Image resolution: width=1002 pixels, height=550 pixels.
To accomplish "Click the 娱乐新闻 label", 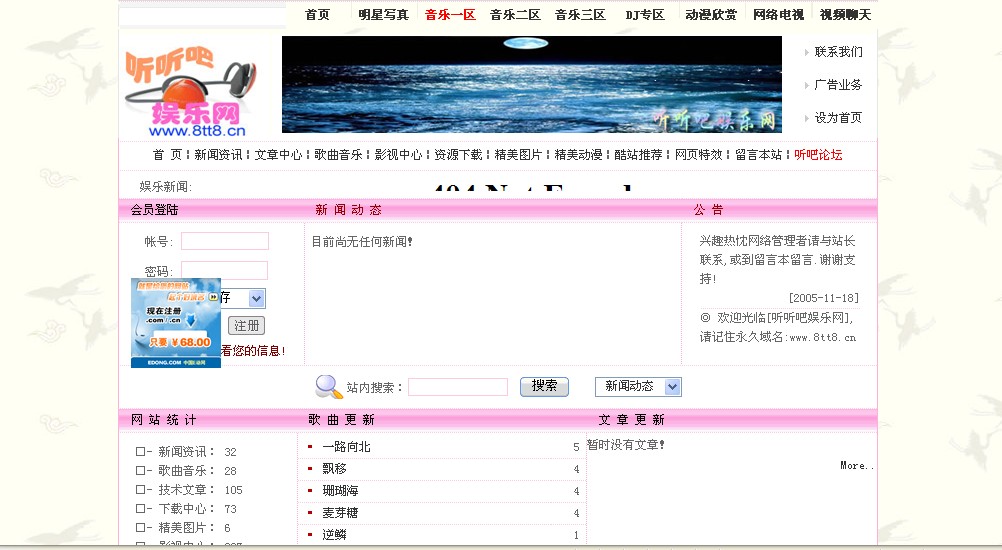I will 166,187.
